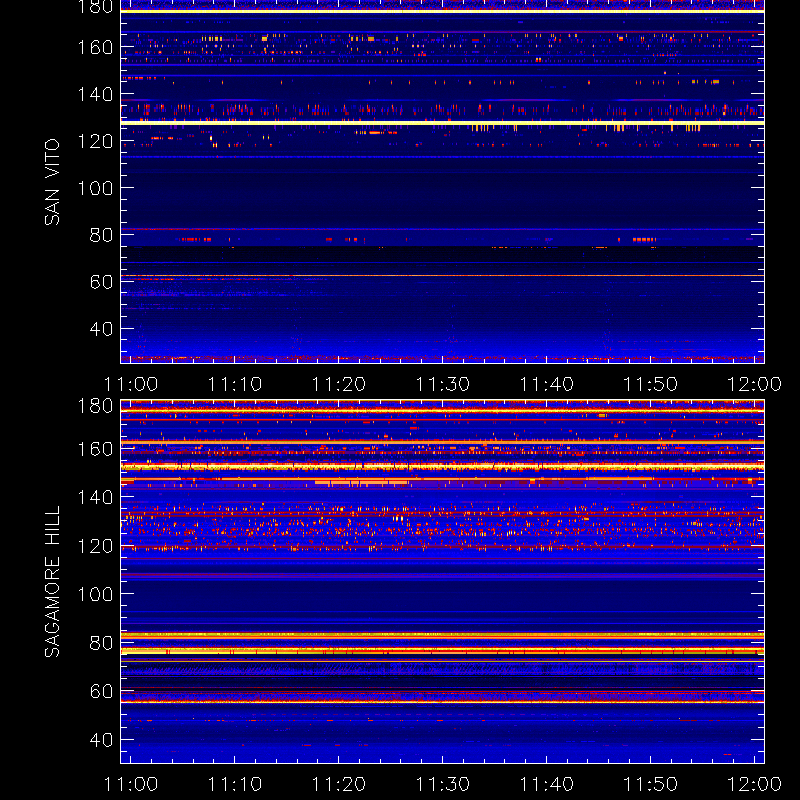Click 11:00 under the Sagamore Hill plot
The height and width of the screenshot is (800, 800).
pos(131,784)
